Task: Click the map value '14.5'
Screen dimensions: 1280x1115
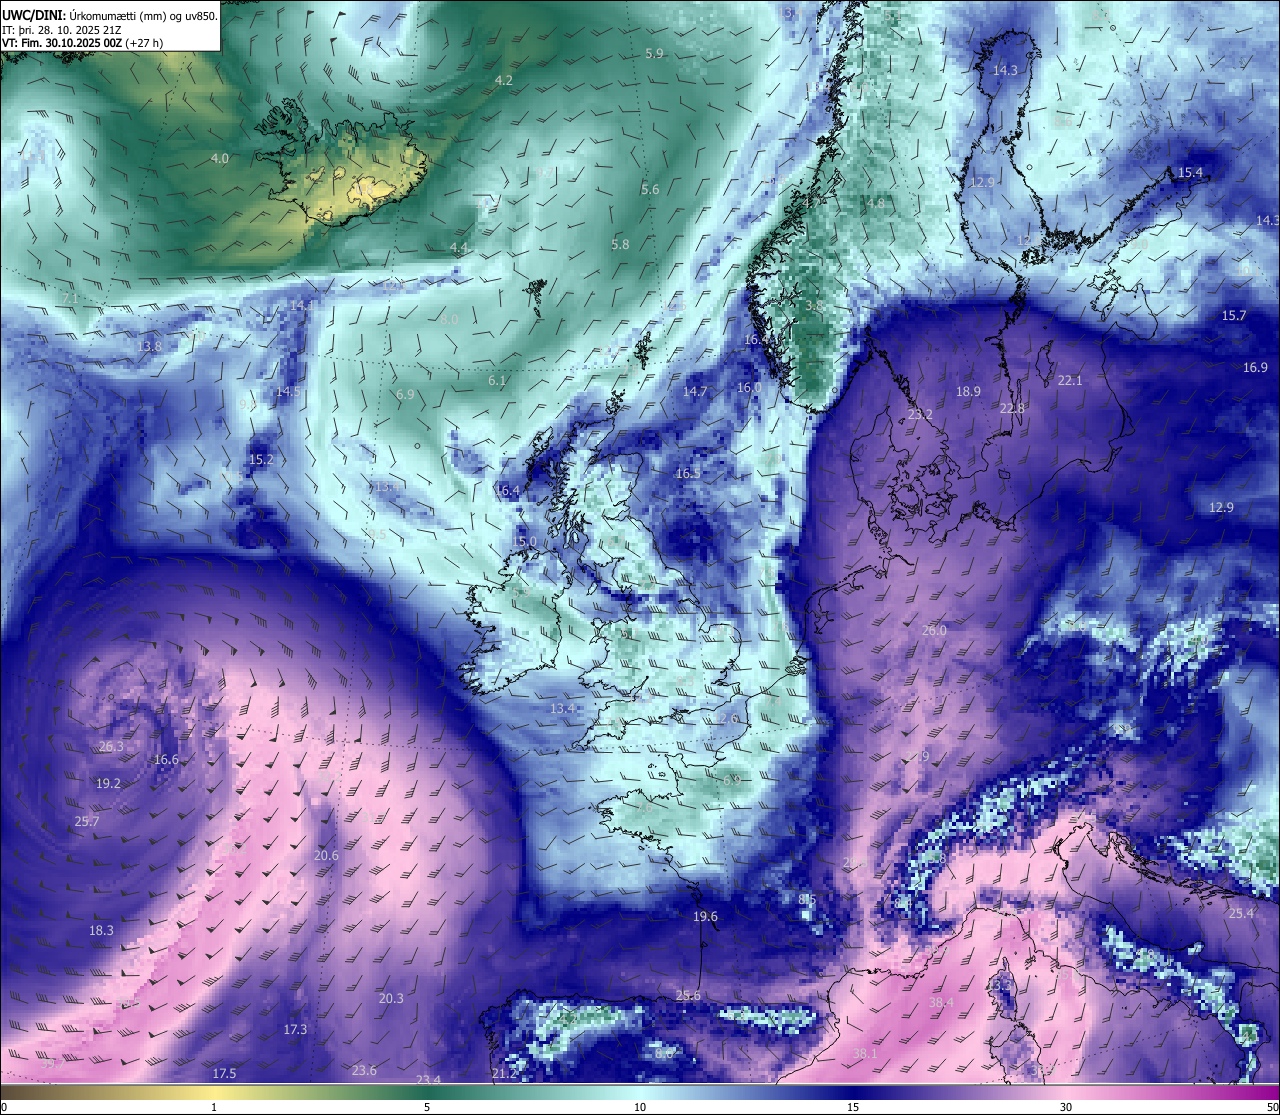Action: tap(288, 391)
